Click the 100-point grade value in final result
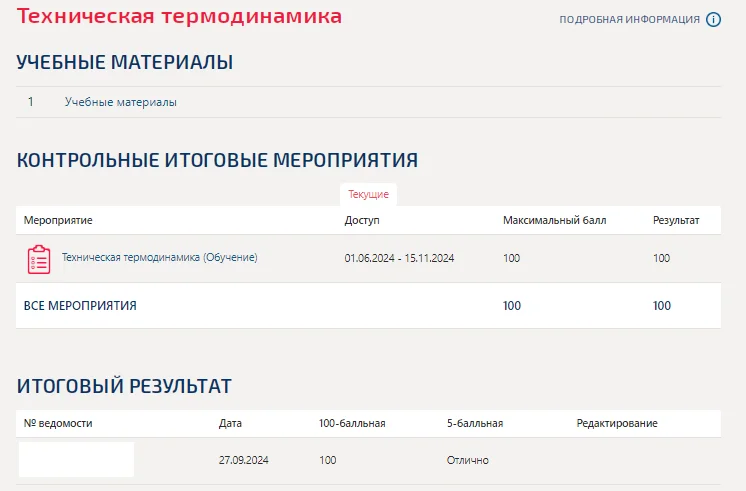Screen dimensions: 746x491 click(327, 460)
